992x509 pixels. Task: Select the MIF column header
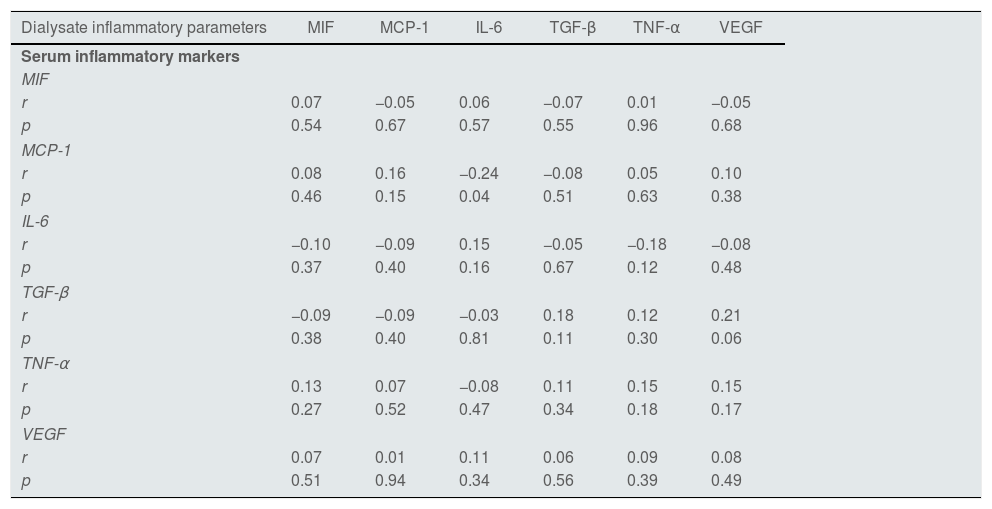point(320,28)
